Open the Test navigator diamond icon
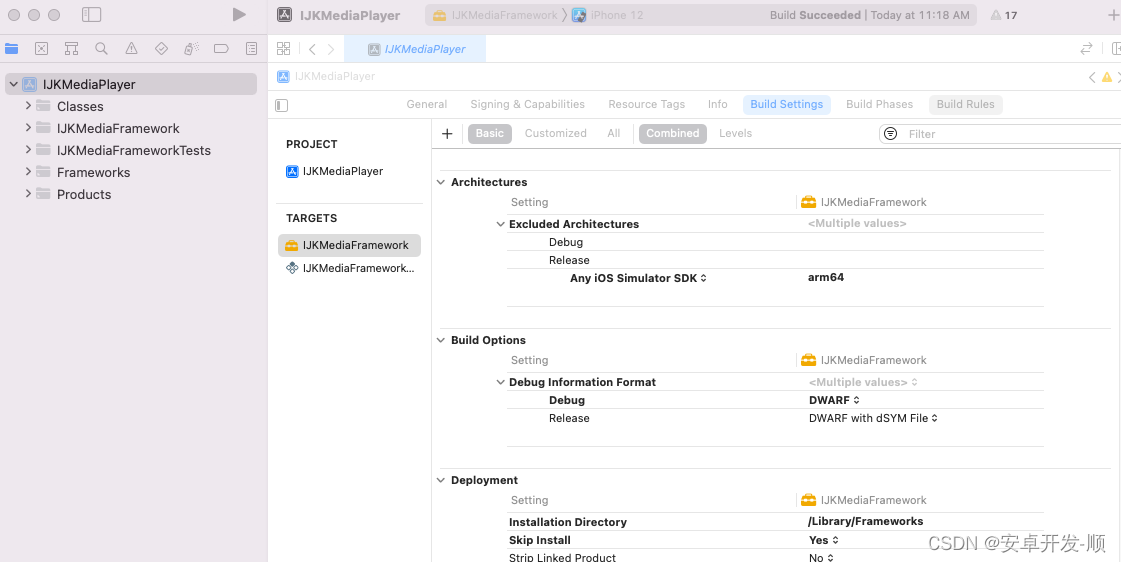The image size is (1121, 562). point(162,49)
